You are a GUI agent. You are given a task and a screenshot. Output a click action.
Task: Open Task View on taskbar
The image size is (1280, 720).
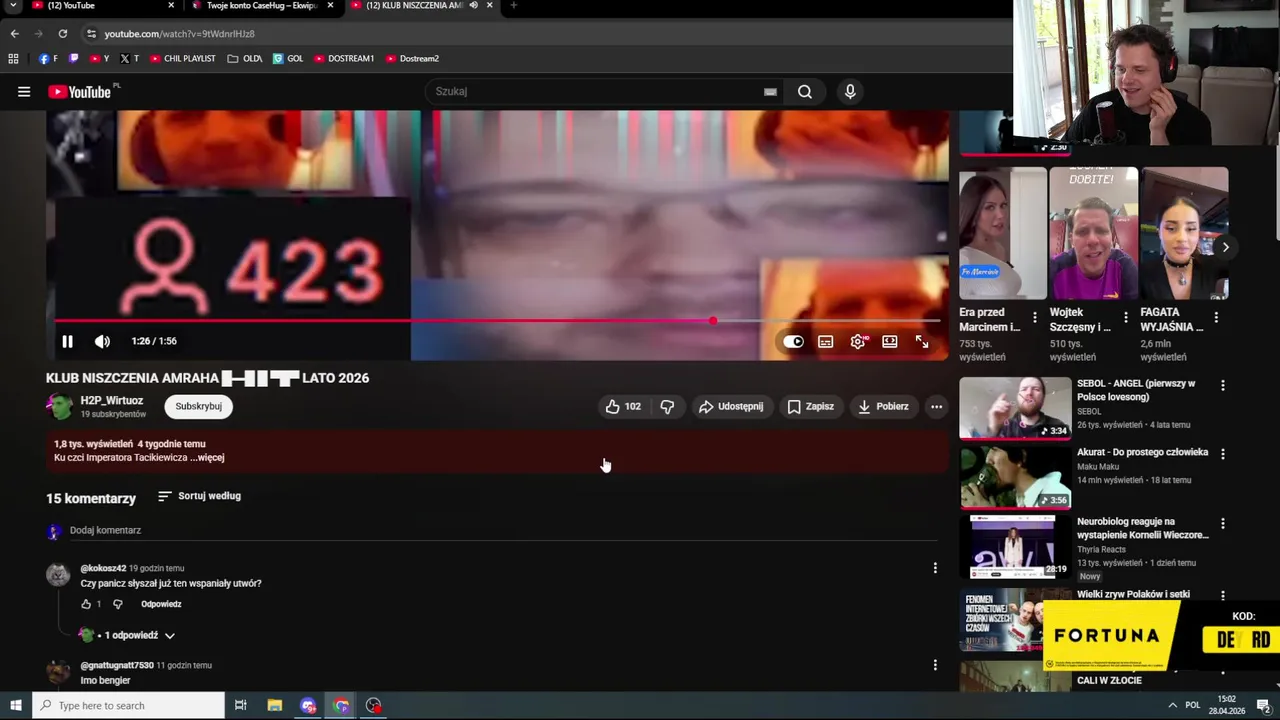tap(240, 706)
